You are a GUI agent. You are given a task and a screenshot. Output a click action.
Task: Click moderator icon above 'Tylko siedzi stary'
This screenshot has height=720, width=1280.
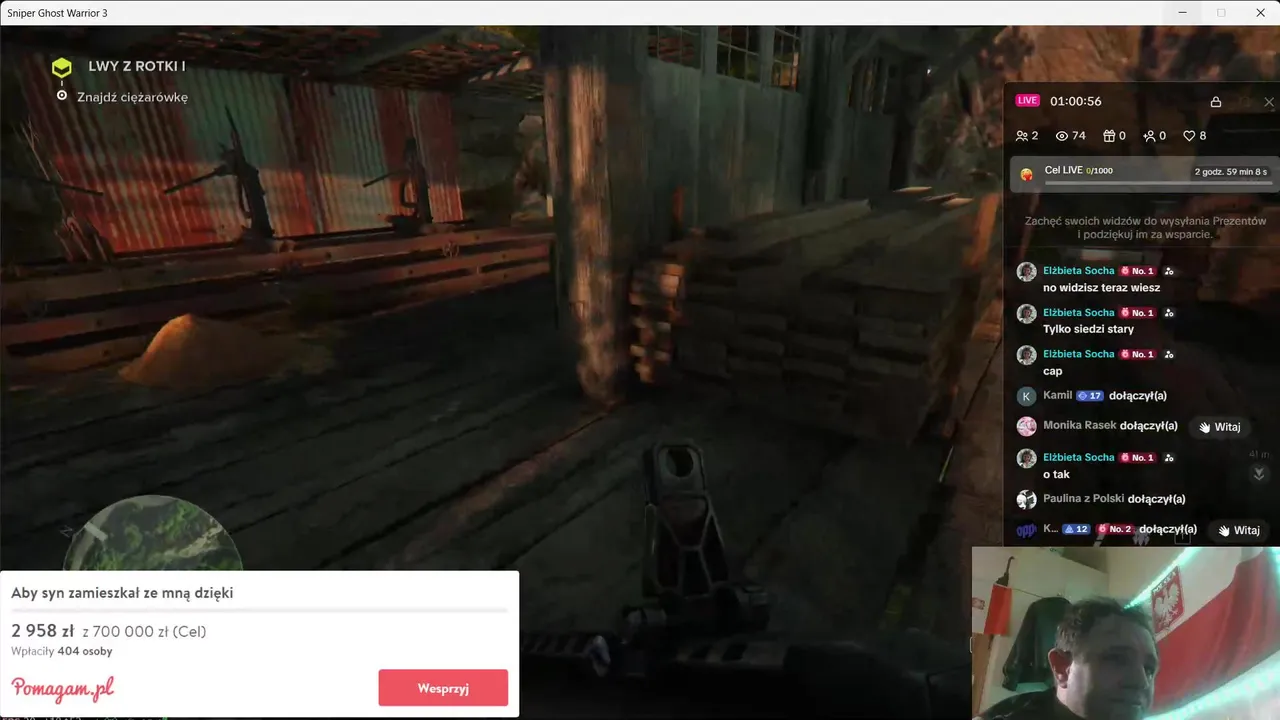pyautogui.click(x=1169, y=312)
